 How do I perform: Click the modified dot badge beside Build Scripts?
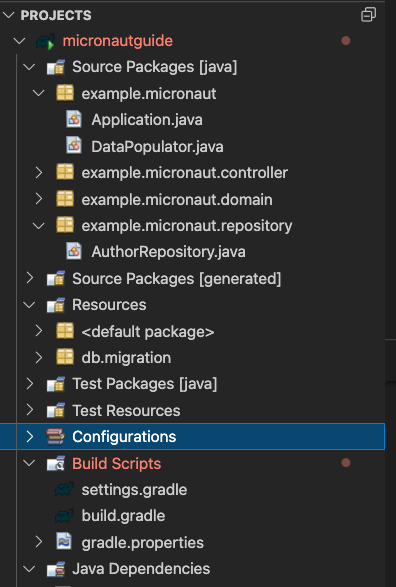click(346, 463)
